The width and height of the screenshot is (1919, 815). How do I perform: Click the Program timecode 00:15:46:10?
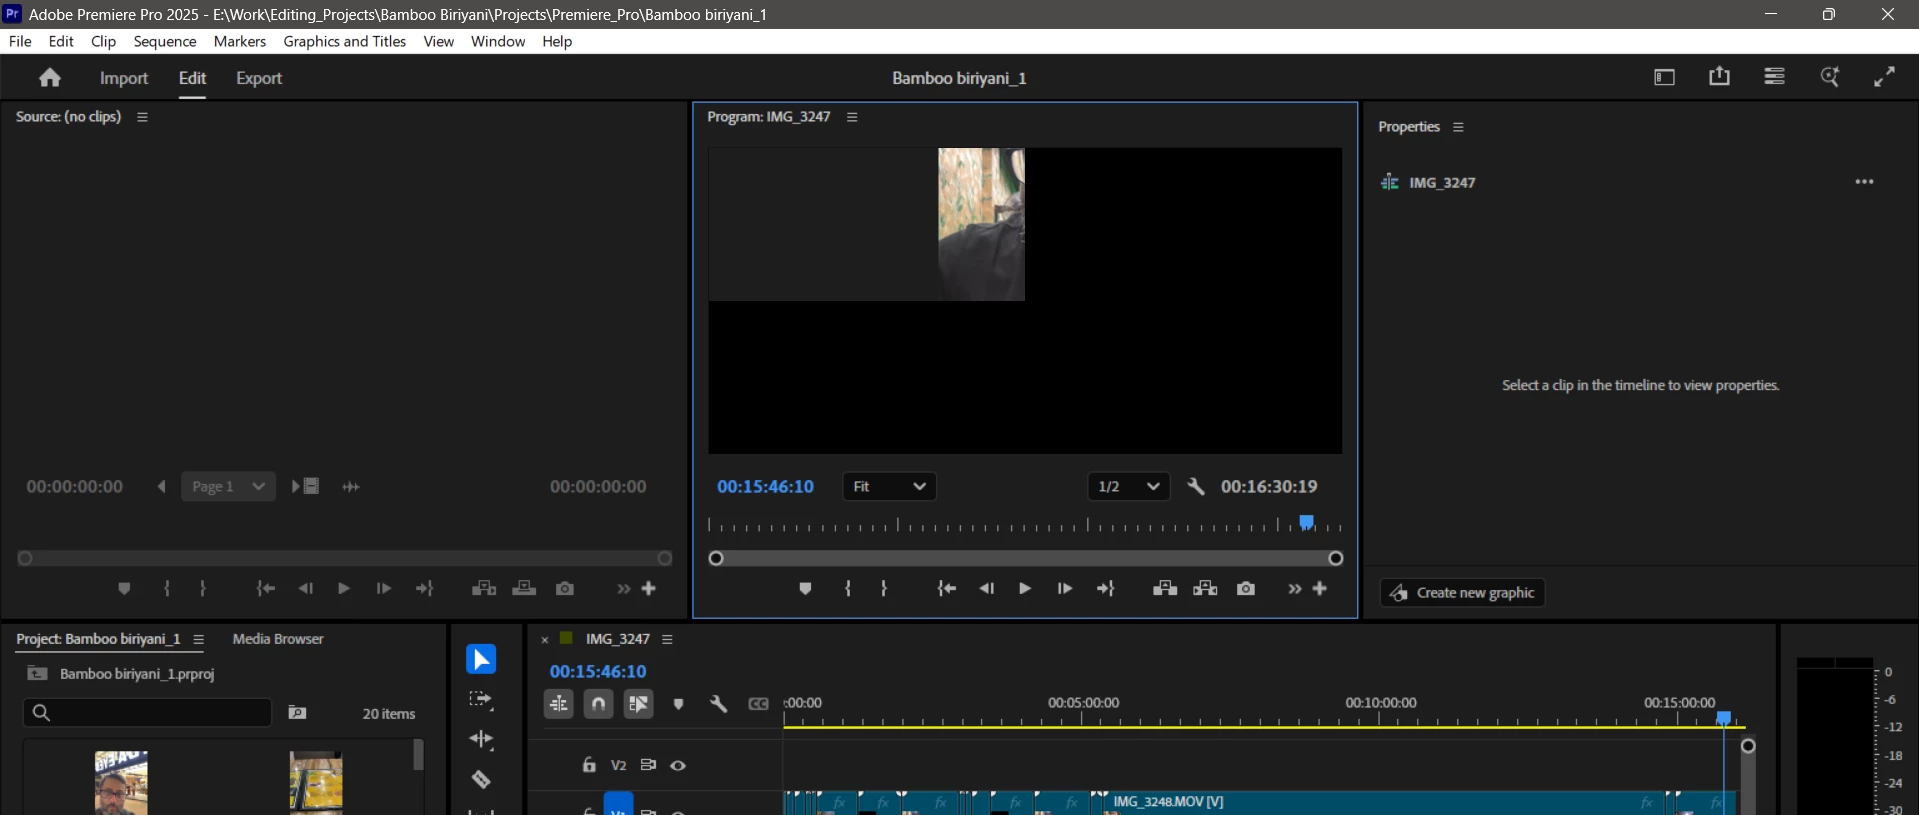765,487
